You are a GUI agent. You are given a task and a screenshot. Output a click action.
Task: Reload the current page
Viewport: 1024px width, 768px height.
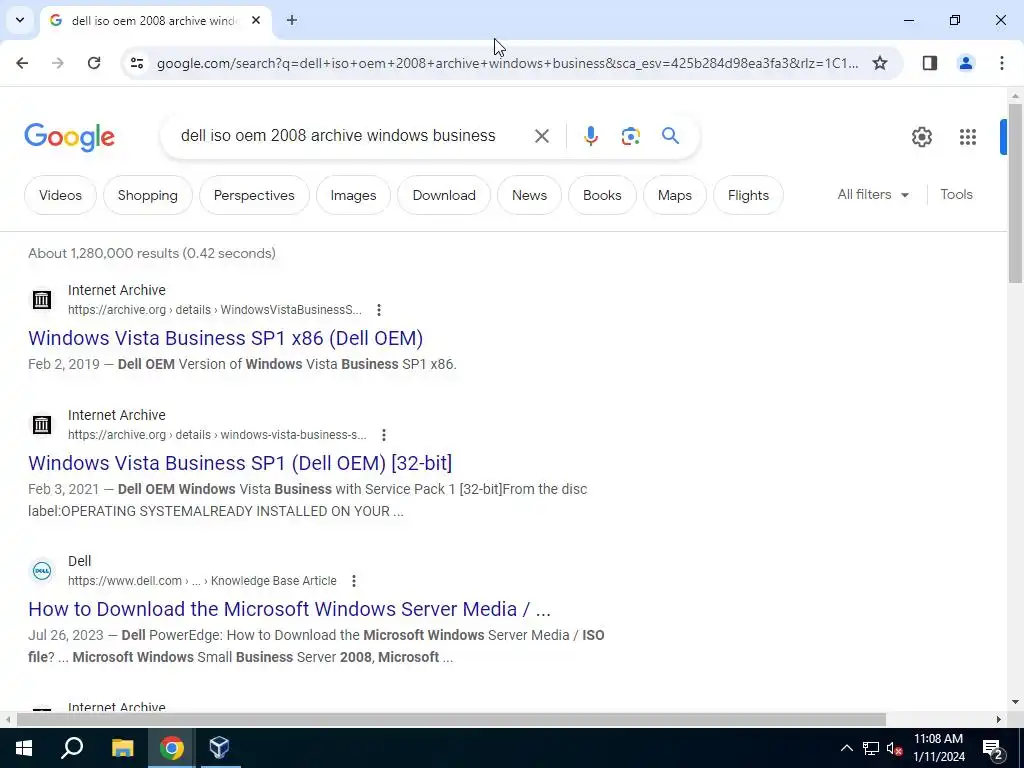pyautogui.click(x=94, y=63)
